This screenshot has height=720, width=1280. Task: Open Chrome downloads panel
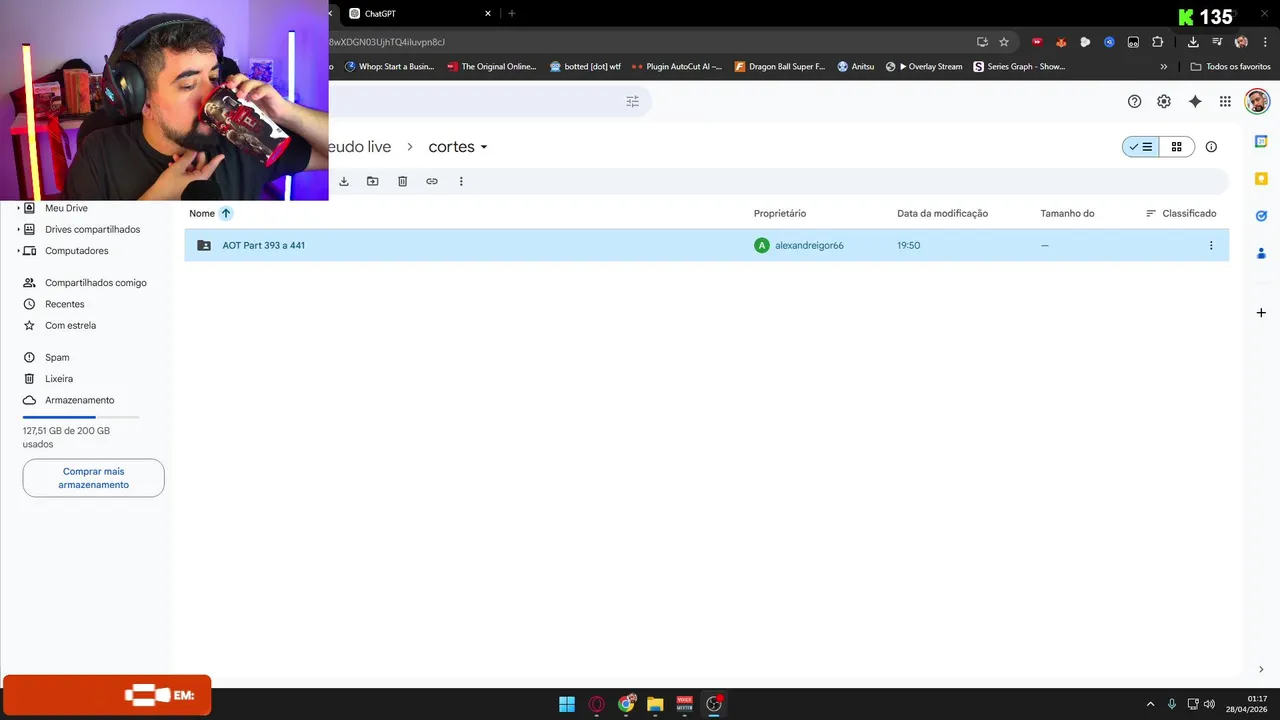click(1193, 42)
